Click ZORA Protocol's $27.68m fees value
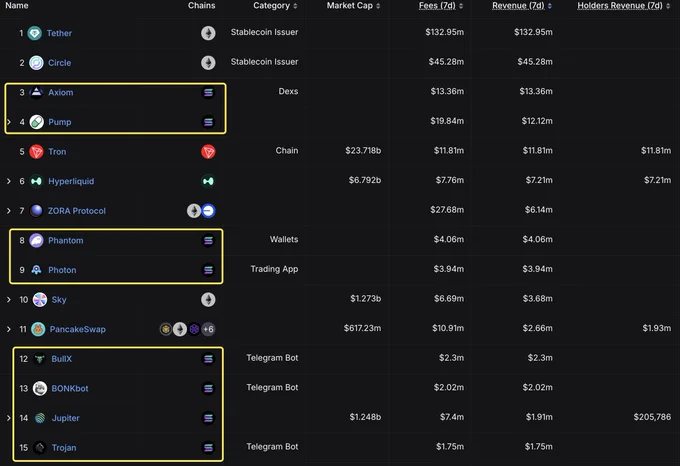680x466 pixels. (x=447, y=210)
